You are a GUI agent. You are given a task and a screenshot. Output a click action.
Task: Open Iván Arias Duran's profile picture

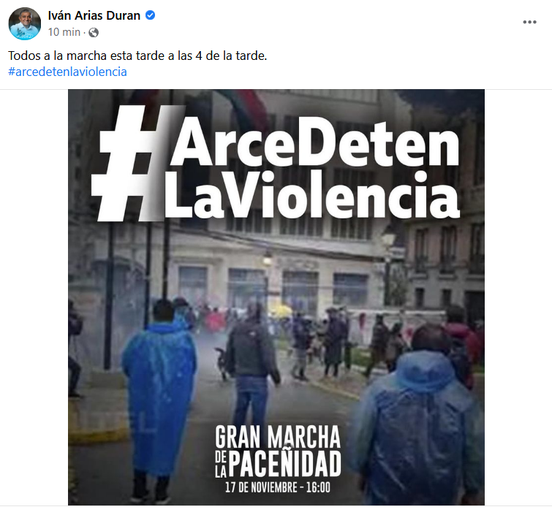click(x=25, y=24)
